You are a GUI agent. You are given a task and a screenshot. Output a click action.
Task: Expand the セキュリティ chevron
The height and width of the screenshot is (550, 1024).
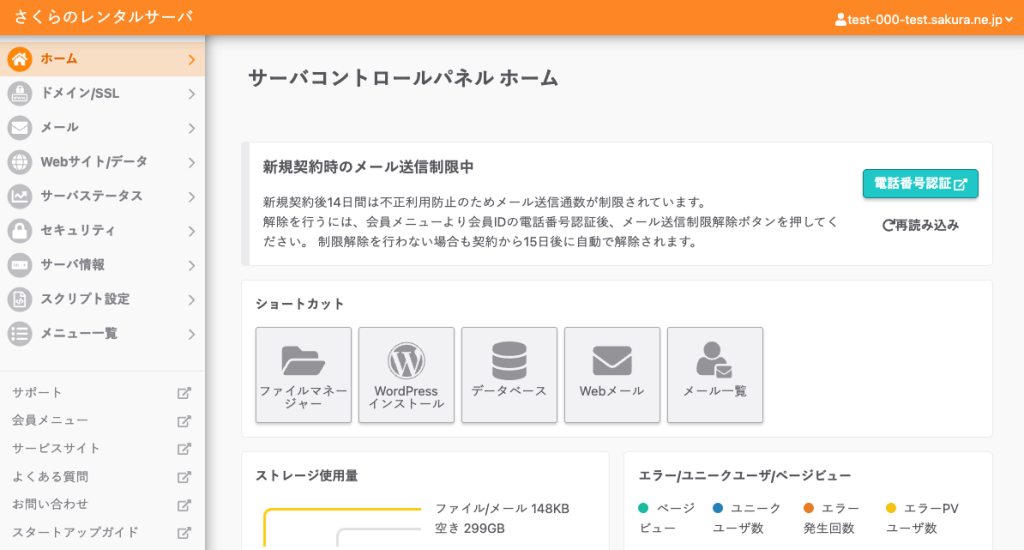pos(191,231)
